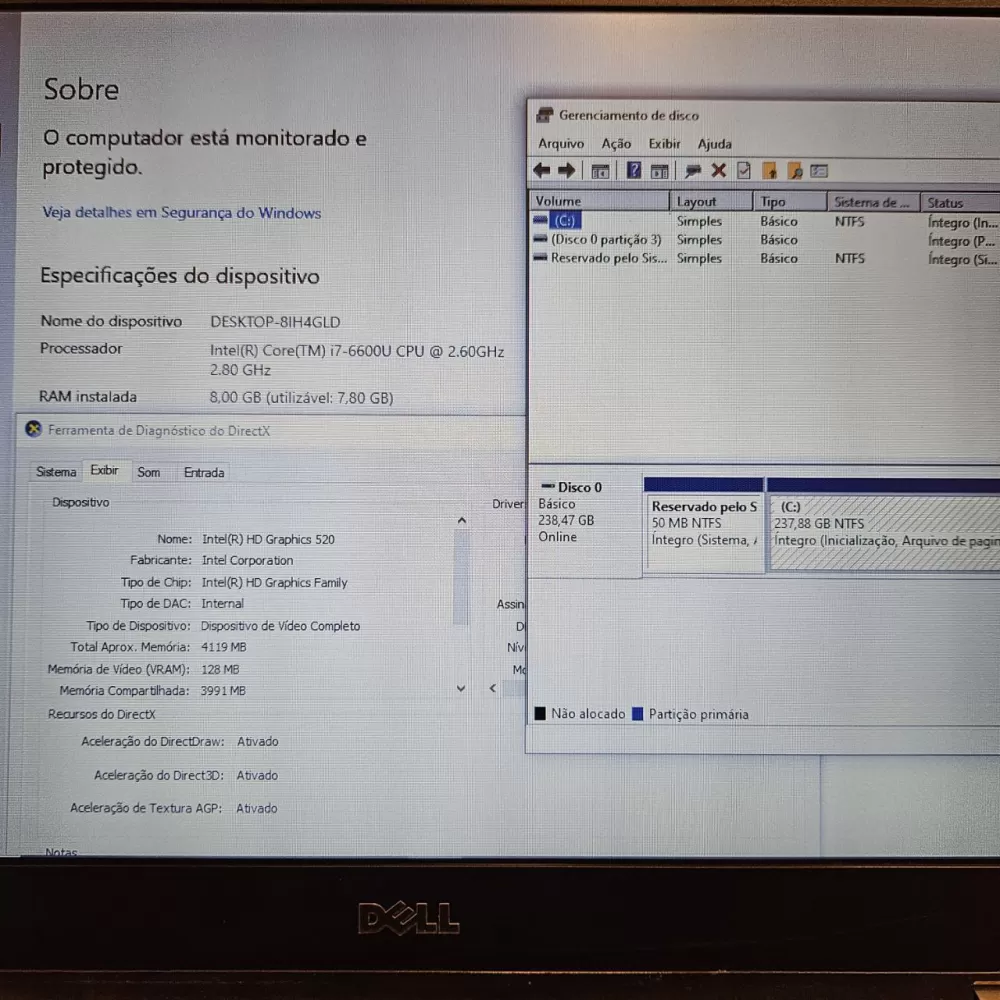Viewport: 1000px width, 1000px height.
Task: Sort by the Layout column header
Action: (711, 202)
